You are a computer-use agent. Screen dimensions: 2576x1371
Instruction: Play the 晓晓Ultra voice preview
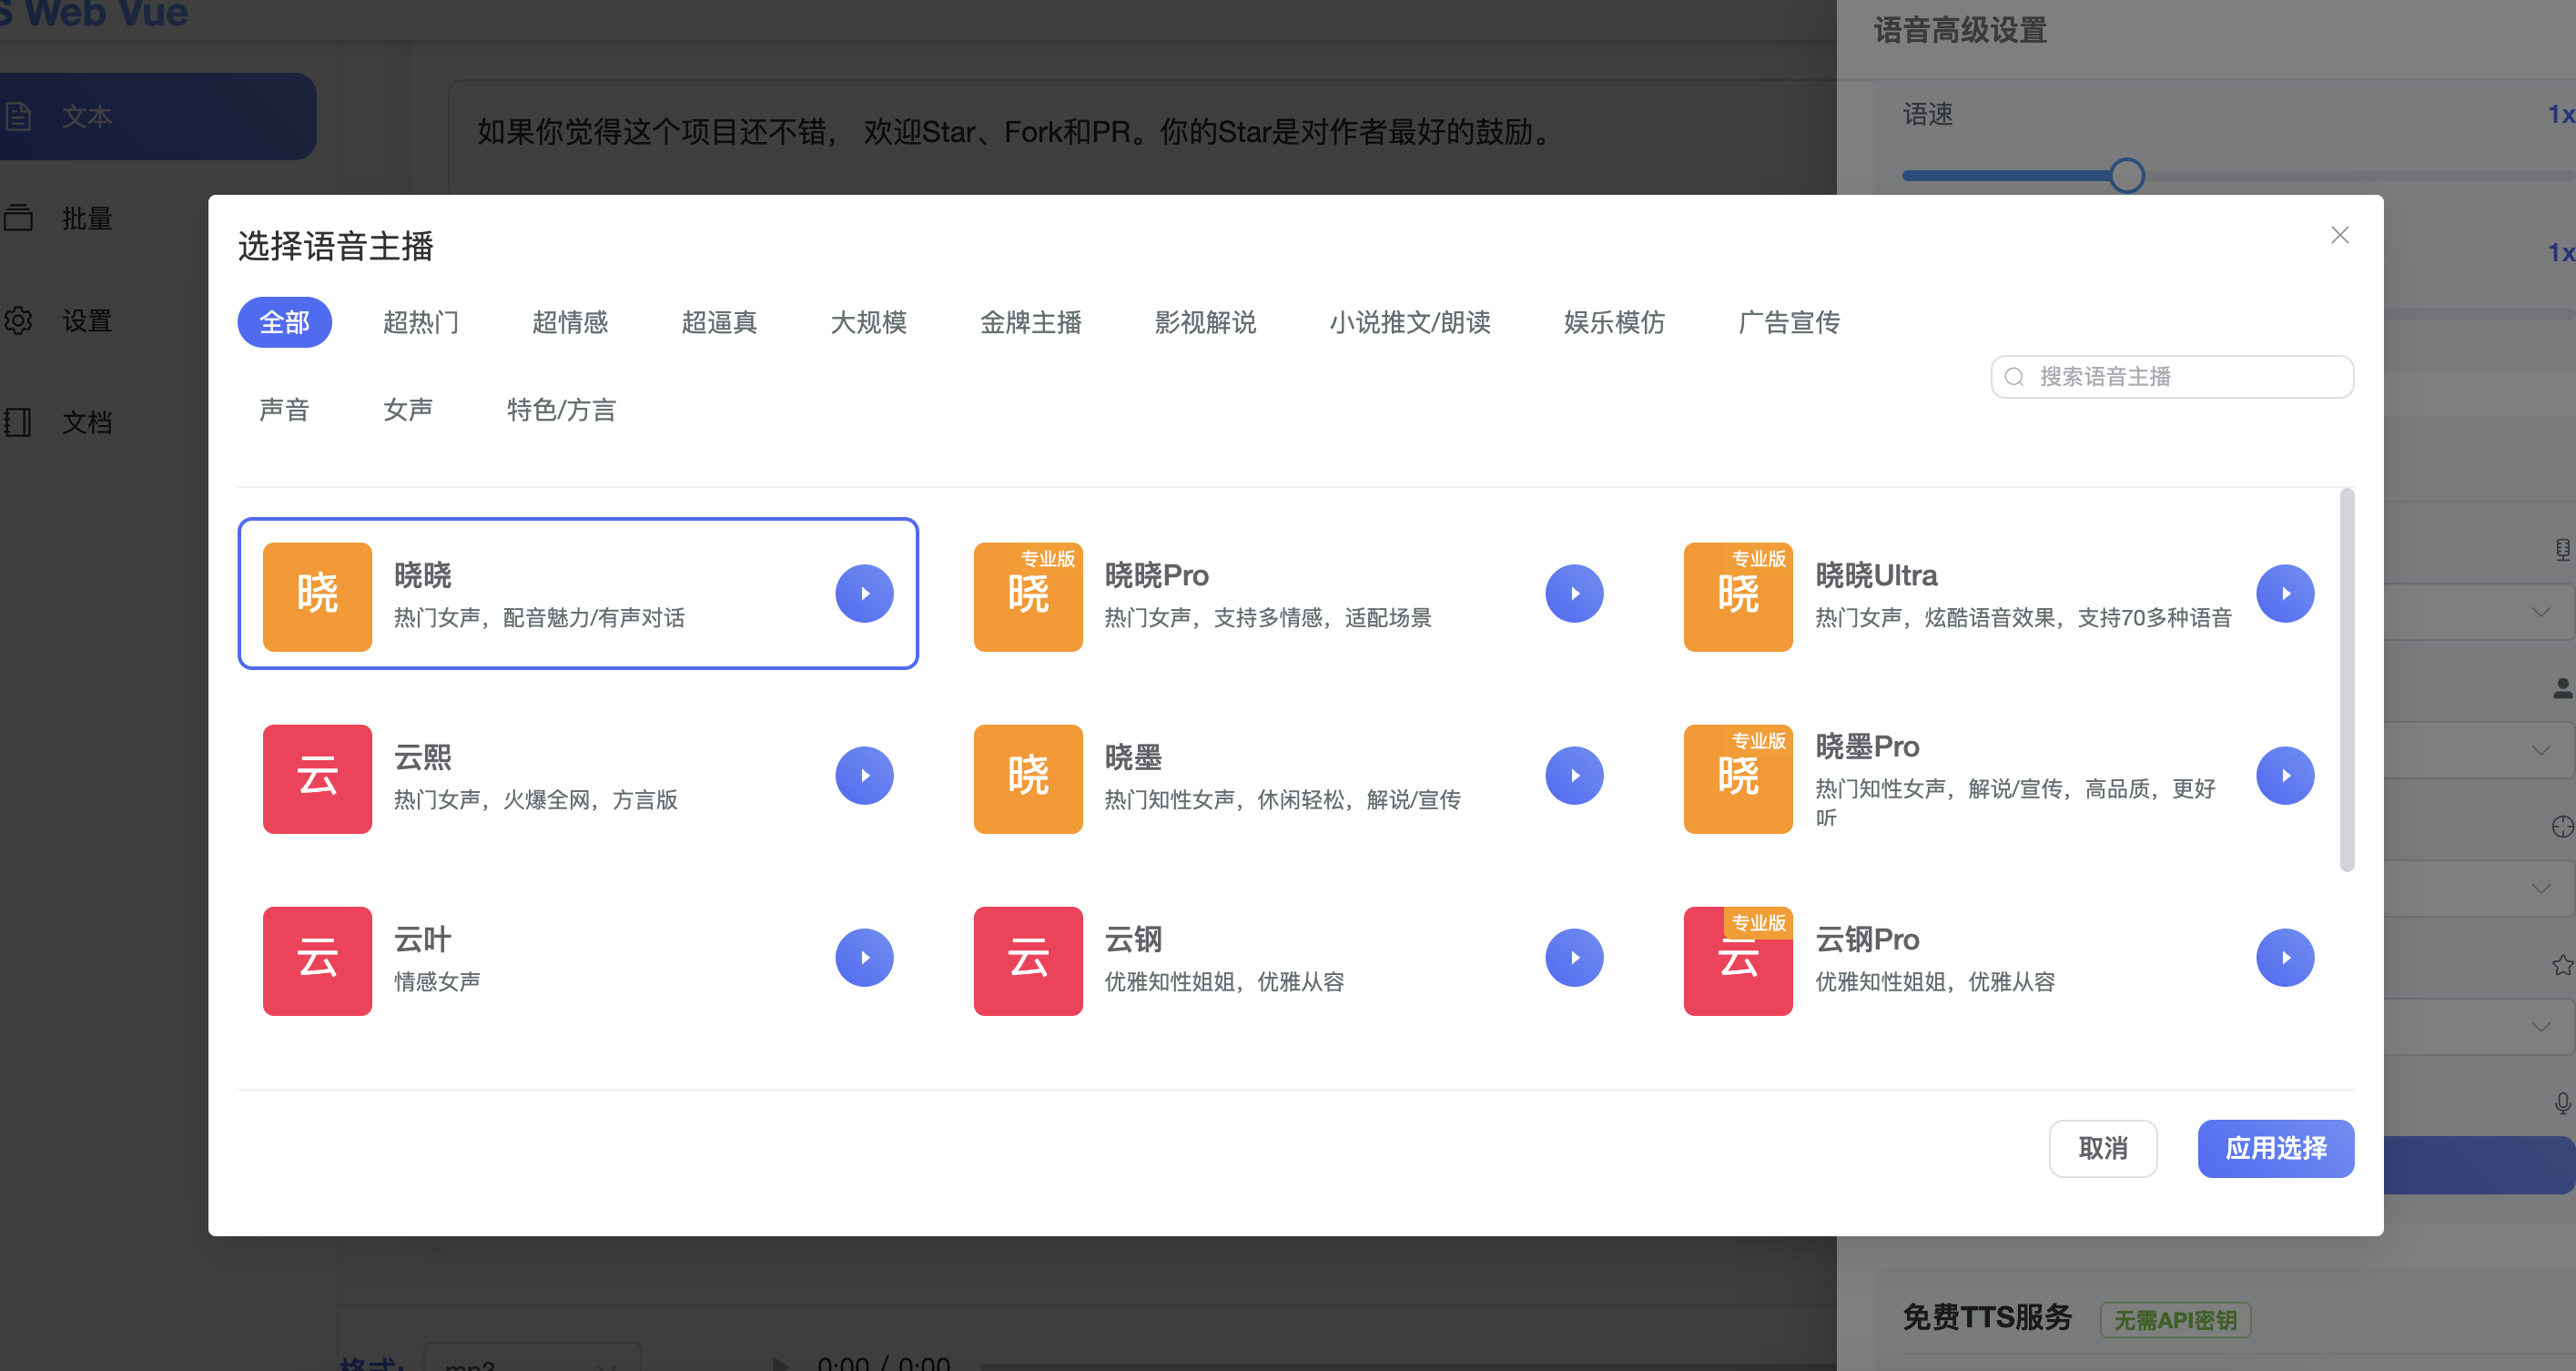pyautogui.click(x=2286, y=592)
